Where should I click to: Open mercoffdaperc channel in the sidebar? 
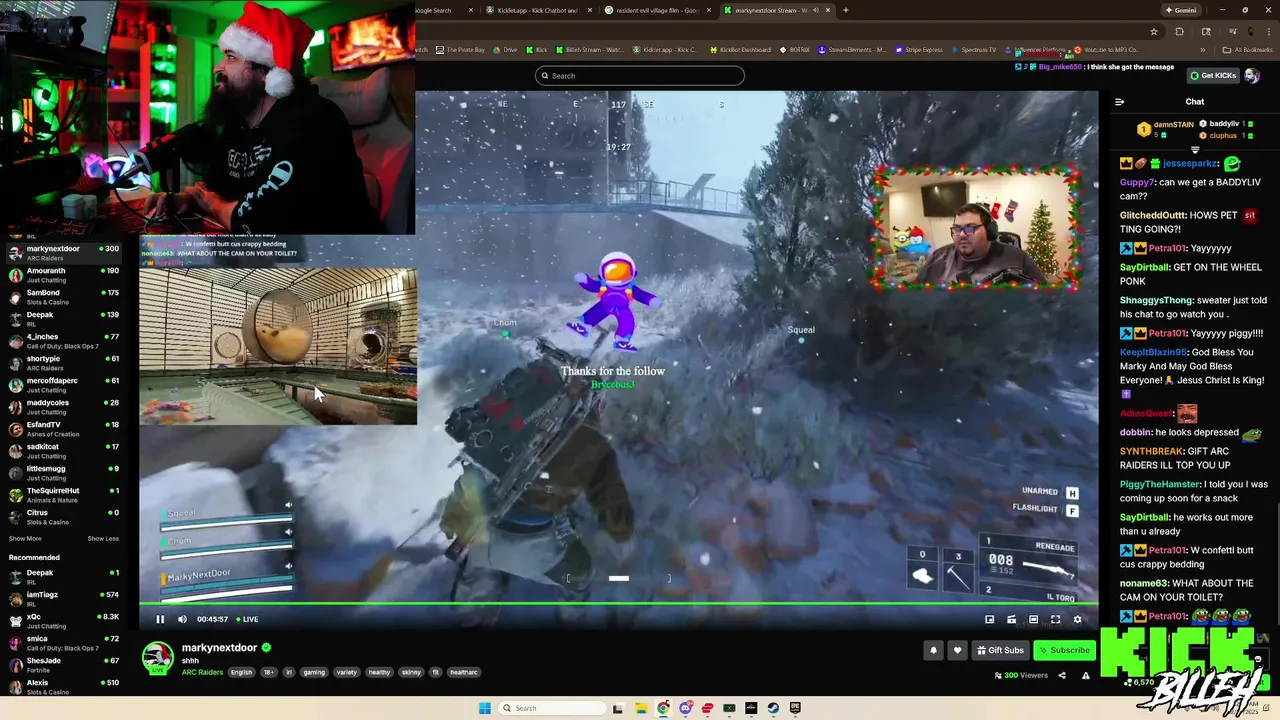point(64,385)
